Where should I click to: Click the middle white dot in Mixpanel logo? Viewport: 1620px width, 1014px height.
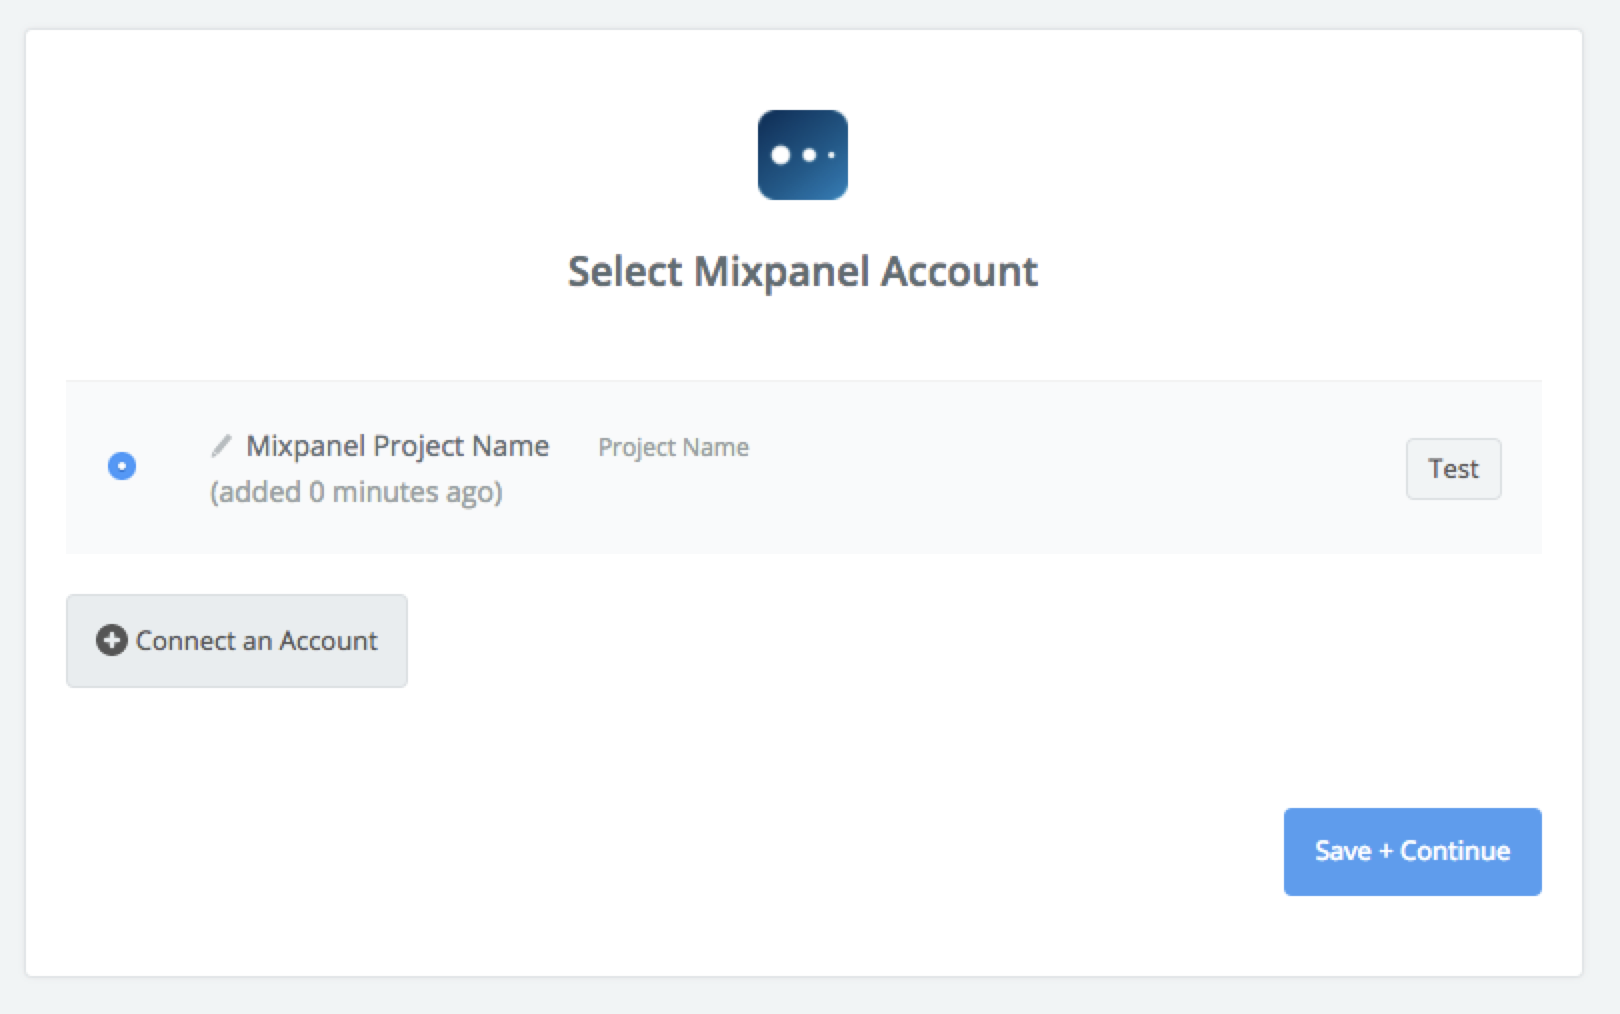pyautogui.click(x=809, y=155)
